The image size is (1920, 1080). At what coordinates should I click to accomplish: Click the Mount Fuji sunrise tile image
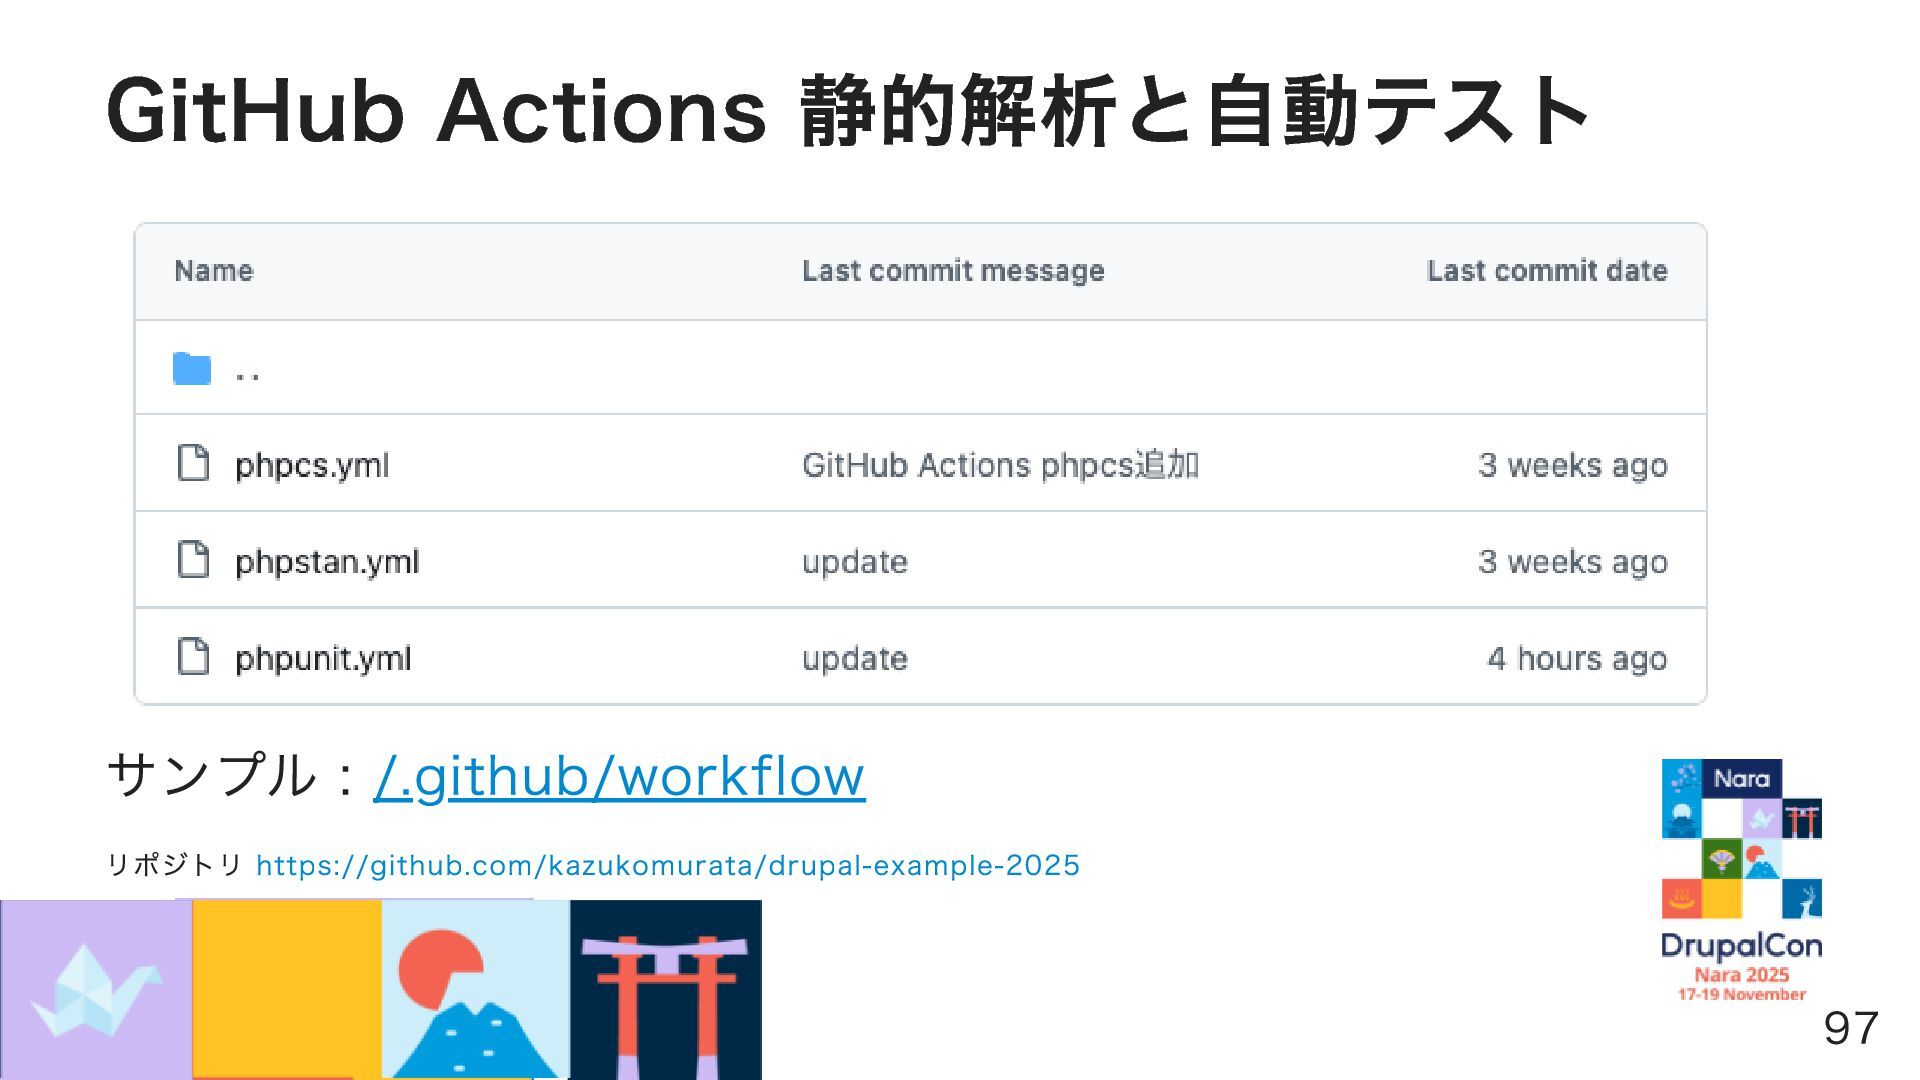pyautogui.click(x=475, y=989)
